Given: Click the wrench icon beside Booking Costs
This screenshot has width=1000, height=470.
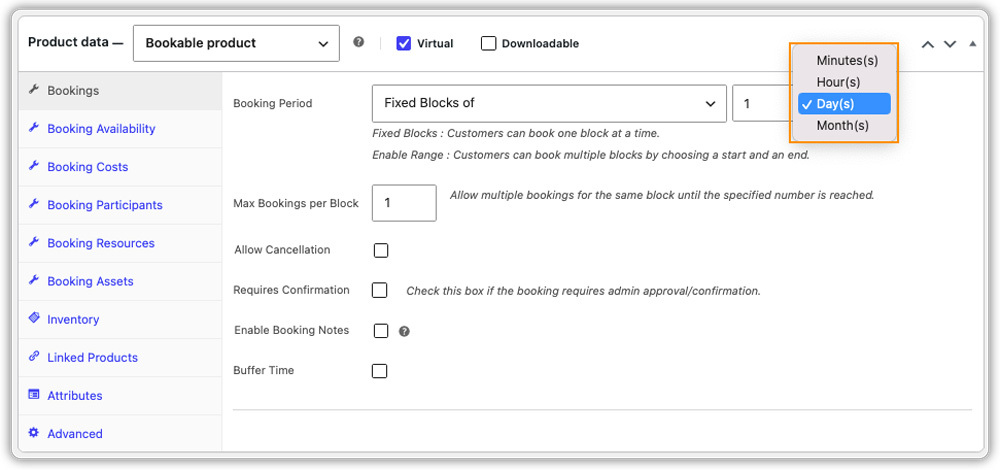Looking at the screenshot, I should click(34, 166).
